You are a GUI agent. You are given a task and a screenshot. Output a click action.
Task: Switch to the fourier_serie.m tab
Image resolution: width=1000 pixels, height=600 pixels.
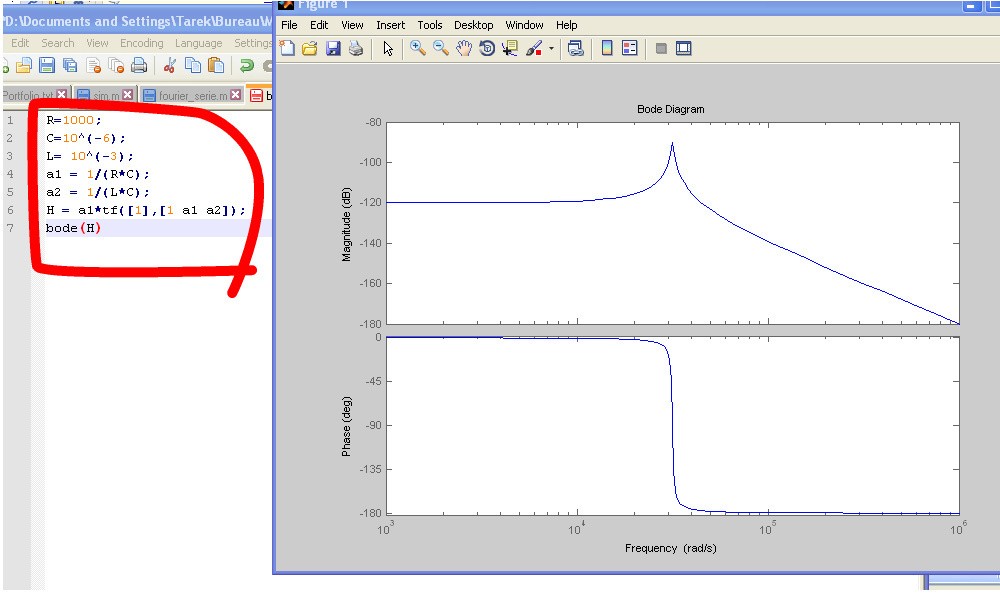(x=186, y=96)
